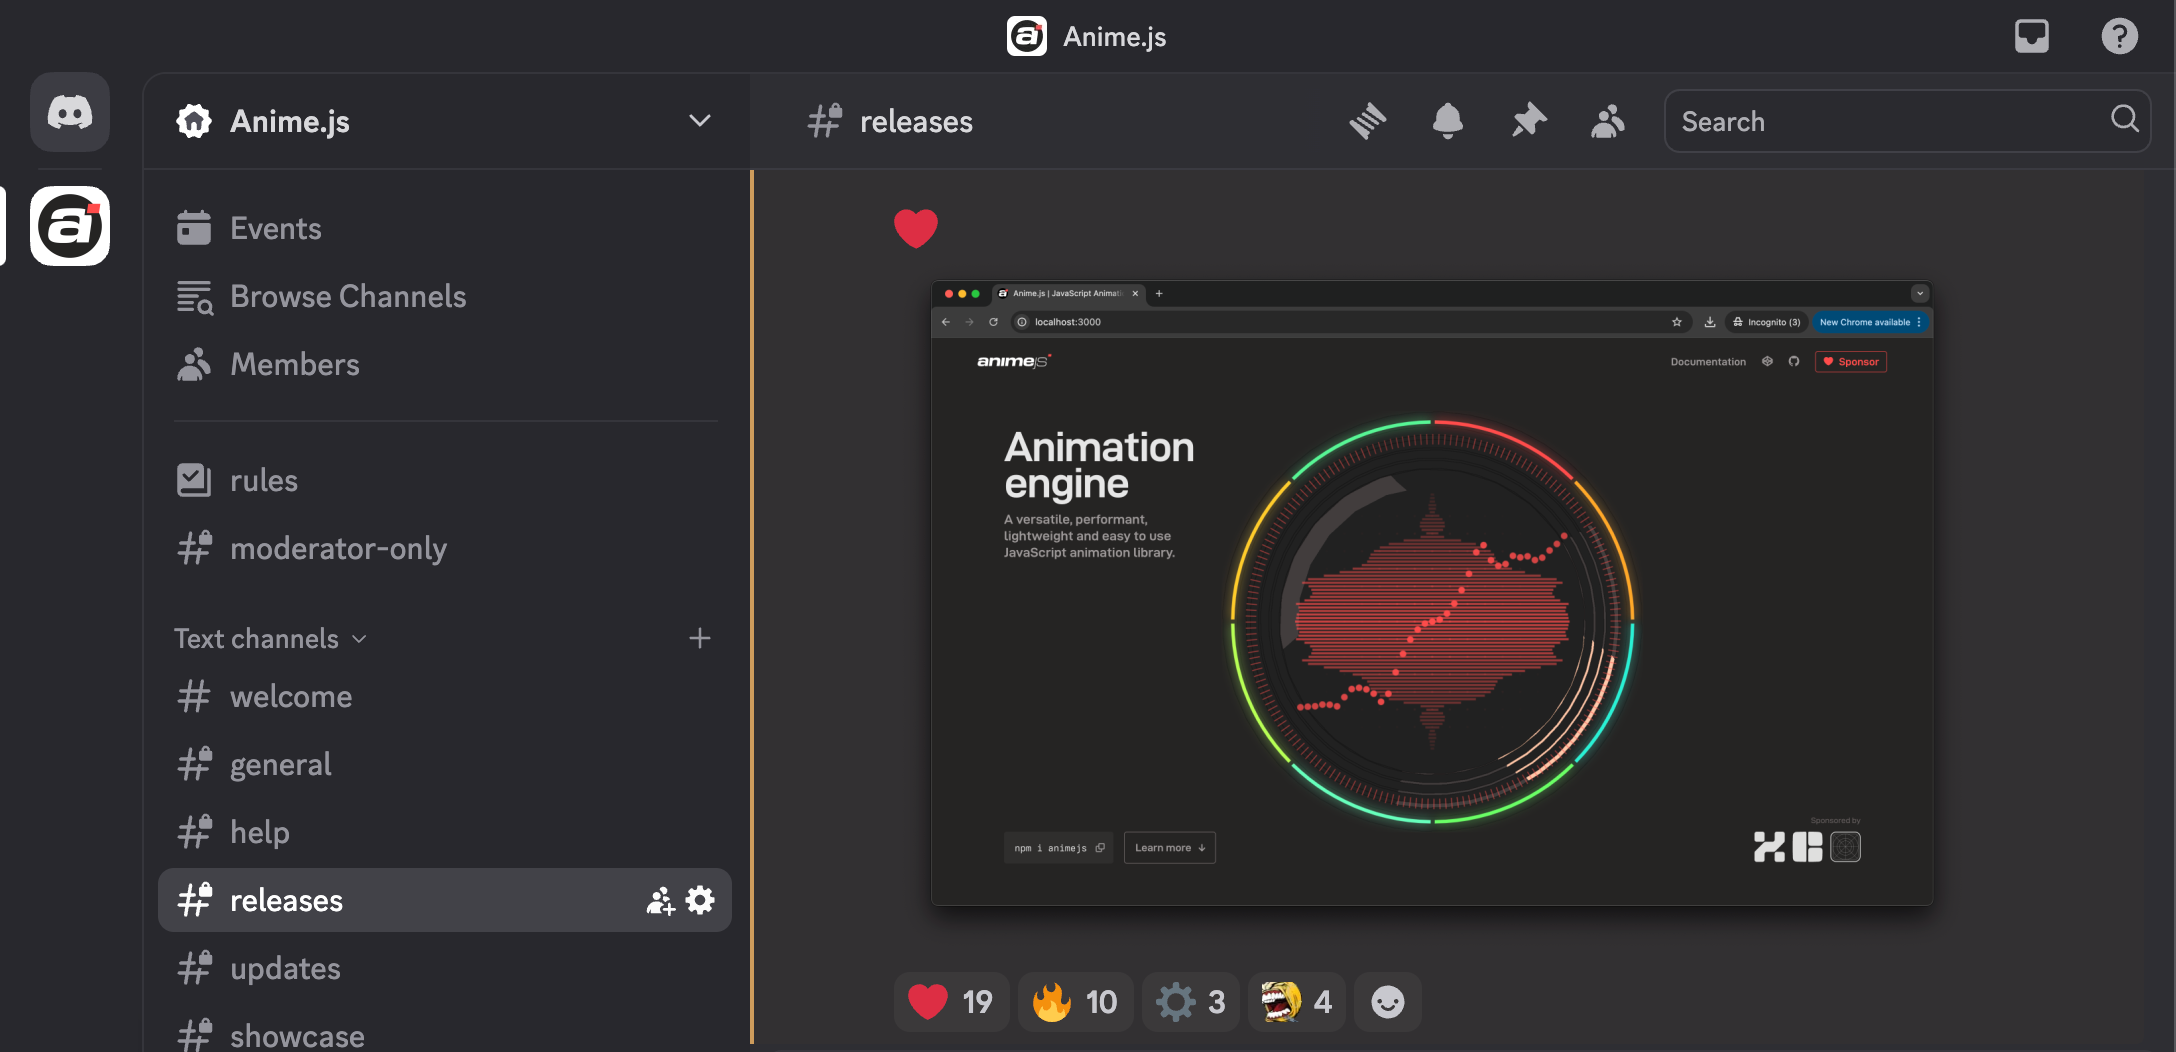Select the releases channel in the sidebar
Viewport: 2176px width, 1052px height.
click(445, 900)
